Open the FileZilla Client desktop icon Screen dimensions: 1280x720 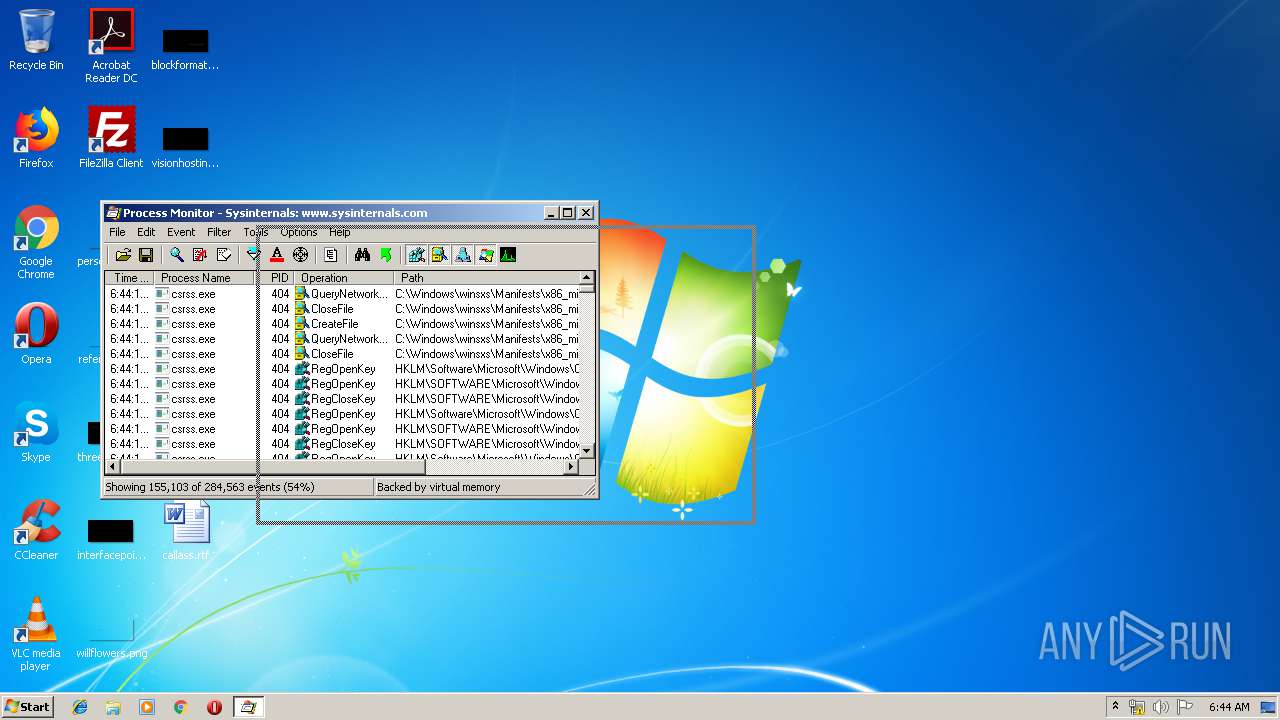point(111,138)
